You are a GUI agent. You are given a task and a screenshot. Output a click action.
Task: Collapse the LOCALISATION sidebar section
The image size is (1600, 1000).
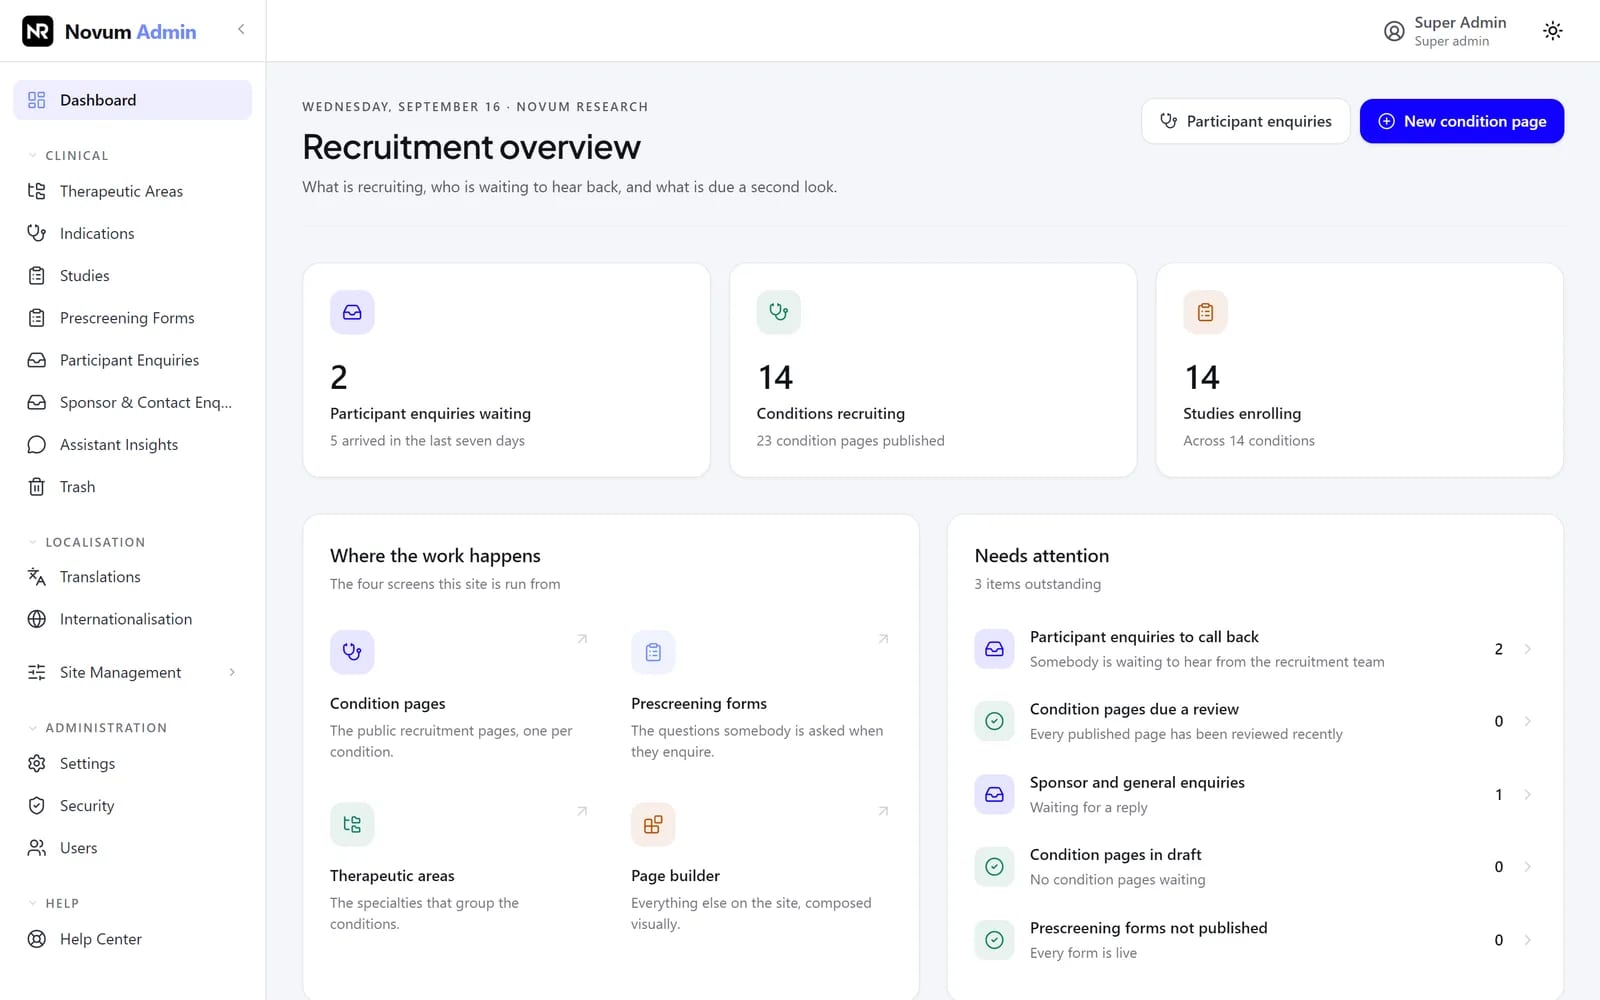[x=86, y=542]
